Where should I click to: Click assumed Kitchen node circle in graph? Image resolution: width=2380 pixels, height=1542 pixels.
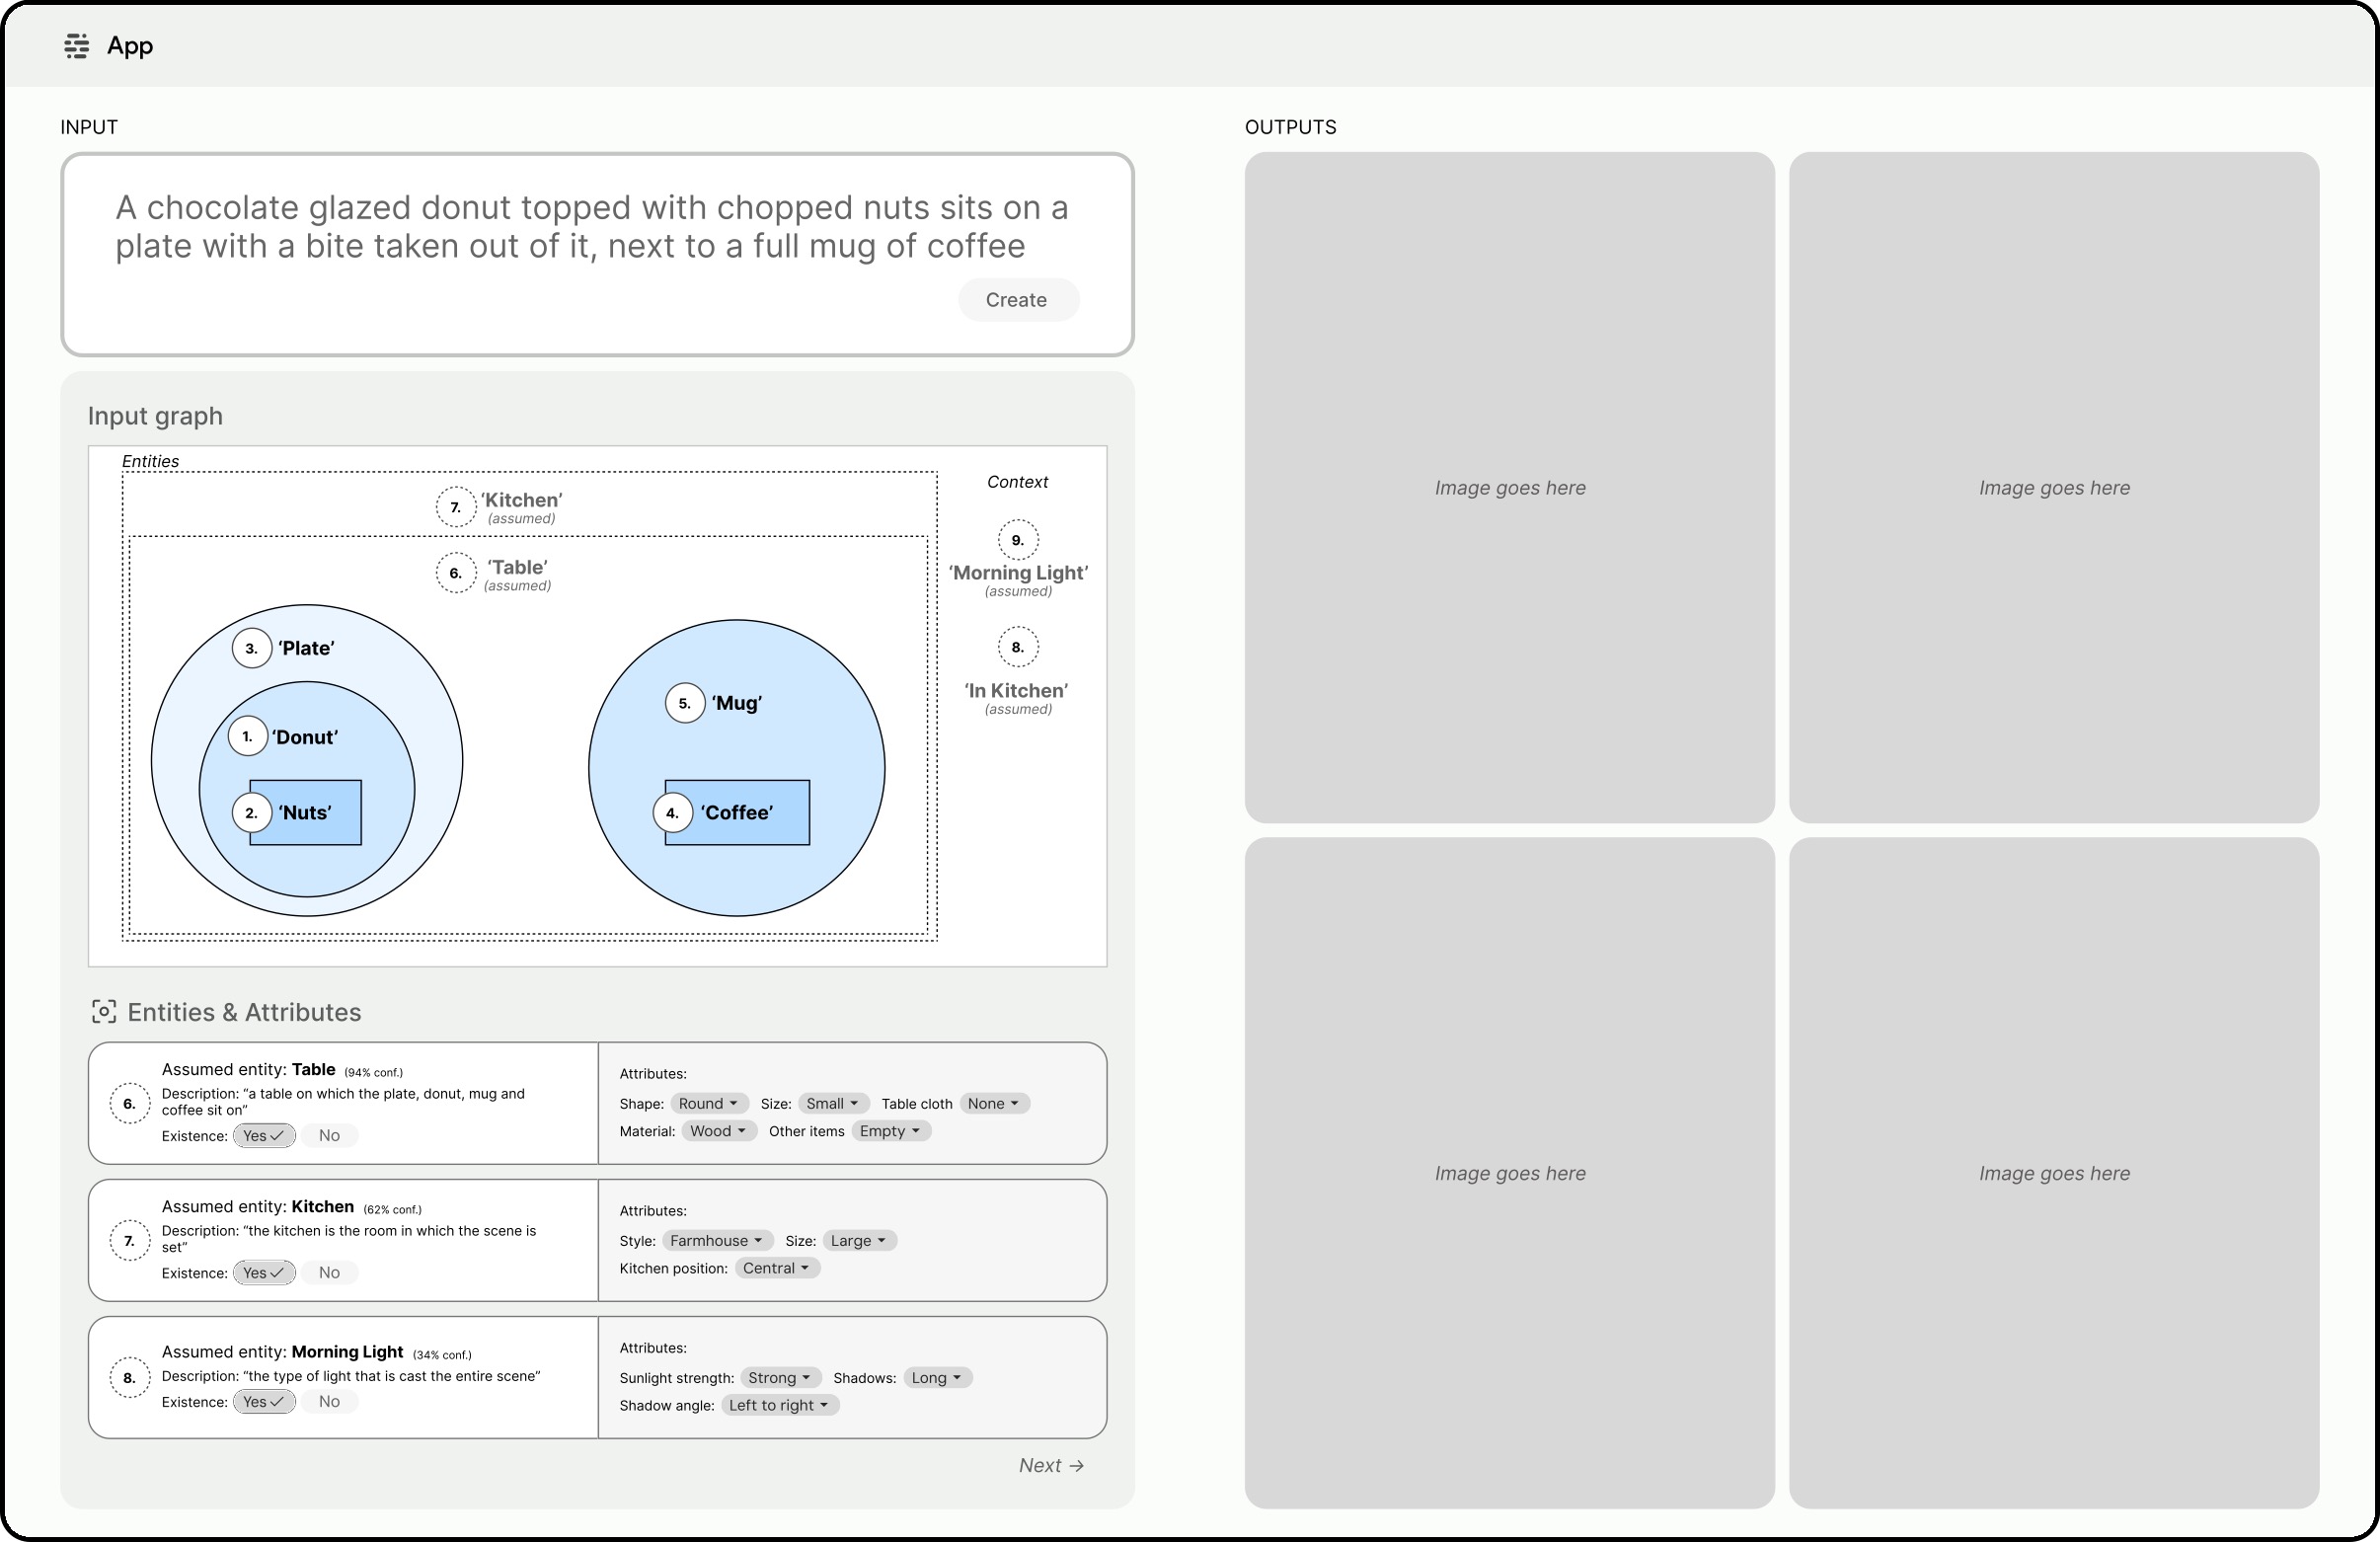[x=455, y=507]
